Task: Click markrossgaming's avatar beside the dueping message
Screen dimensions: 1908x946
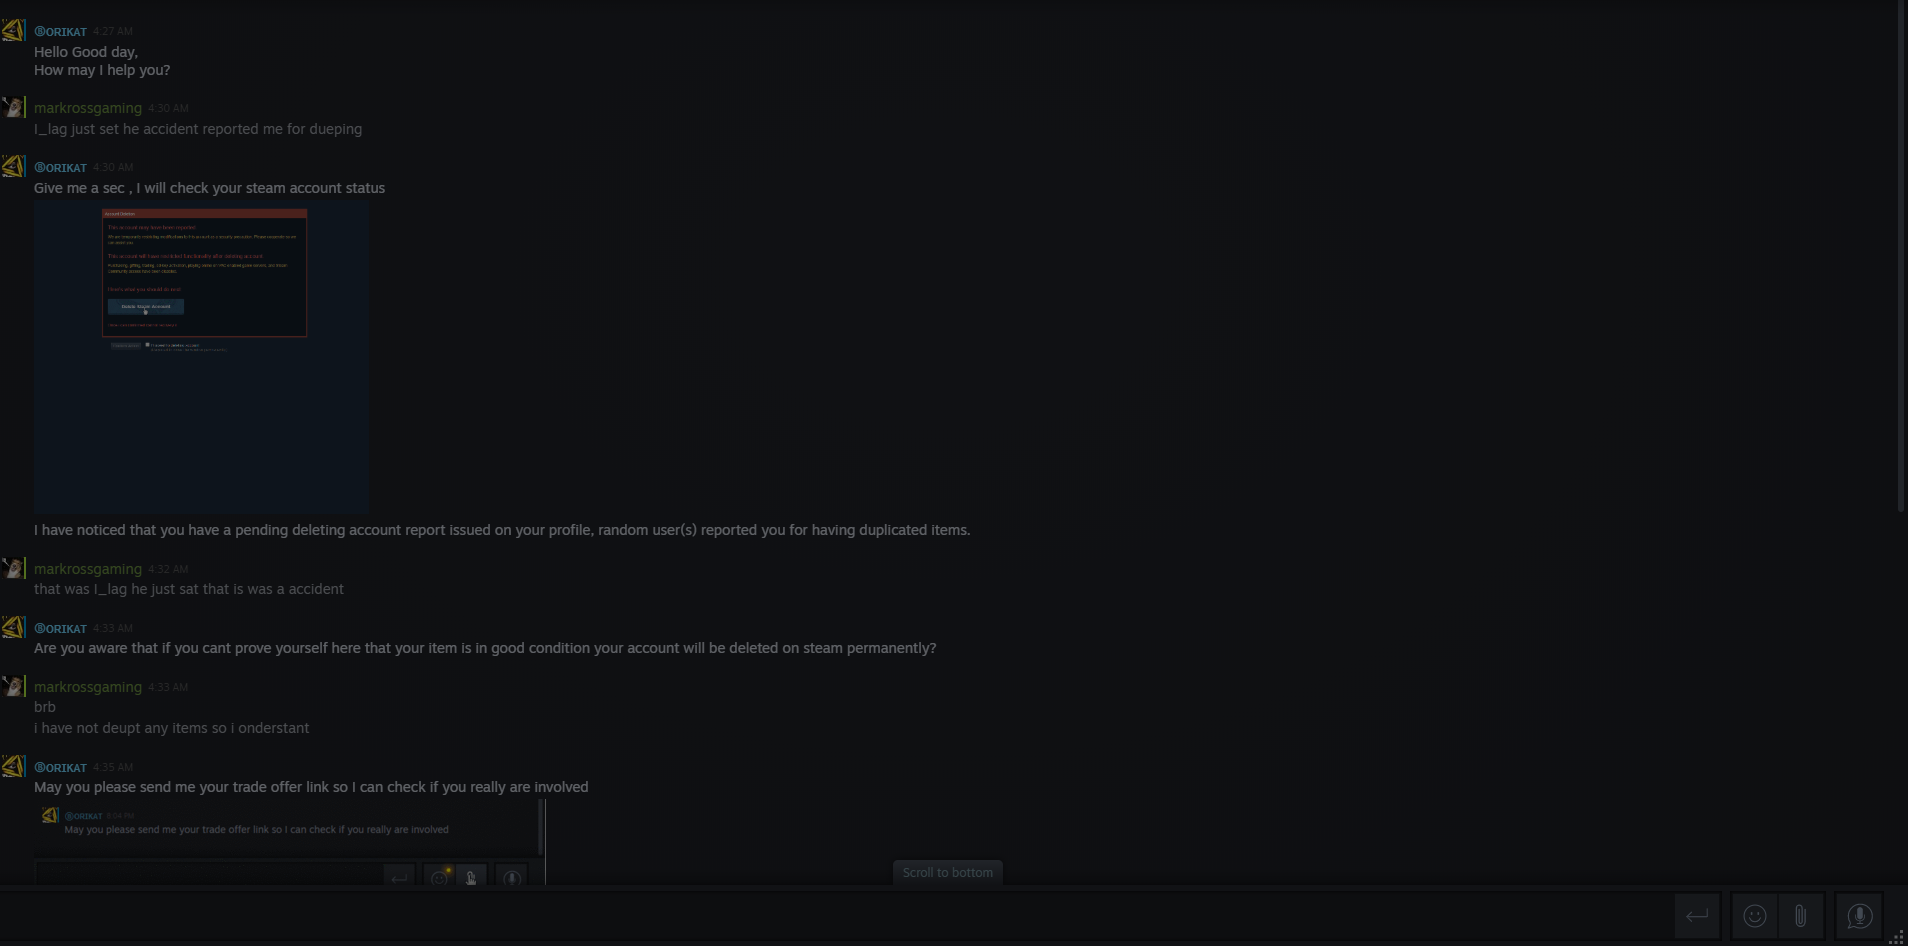Action: [13, 107]
